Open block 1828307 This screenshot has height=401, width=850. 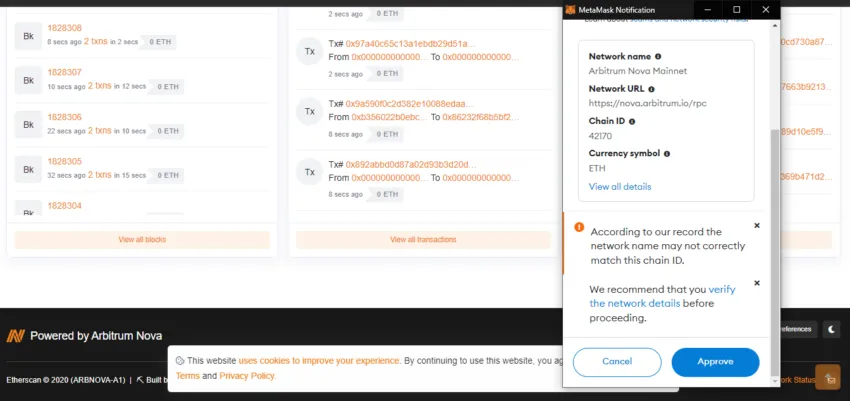(65, 73)
